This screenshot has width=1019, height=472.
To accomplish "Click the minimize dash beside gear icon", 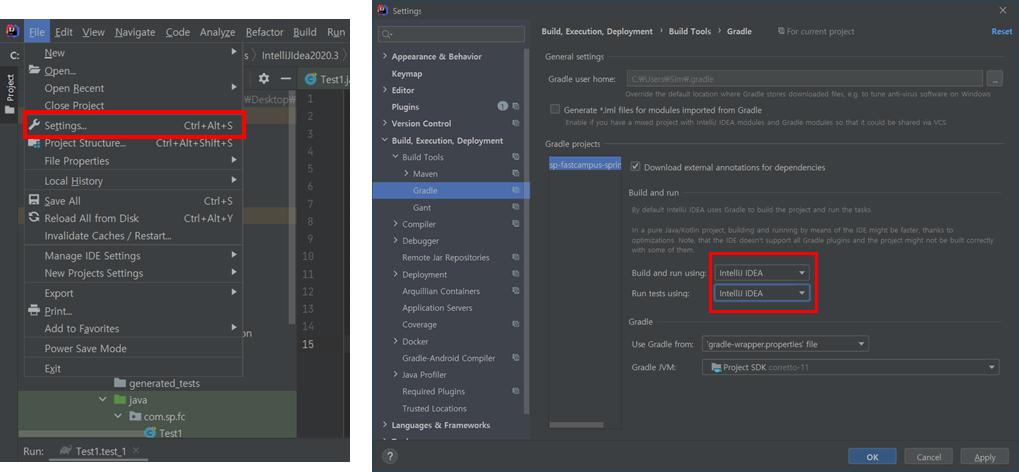I will pos(287,79).
